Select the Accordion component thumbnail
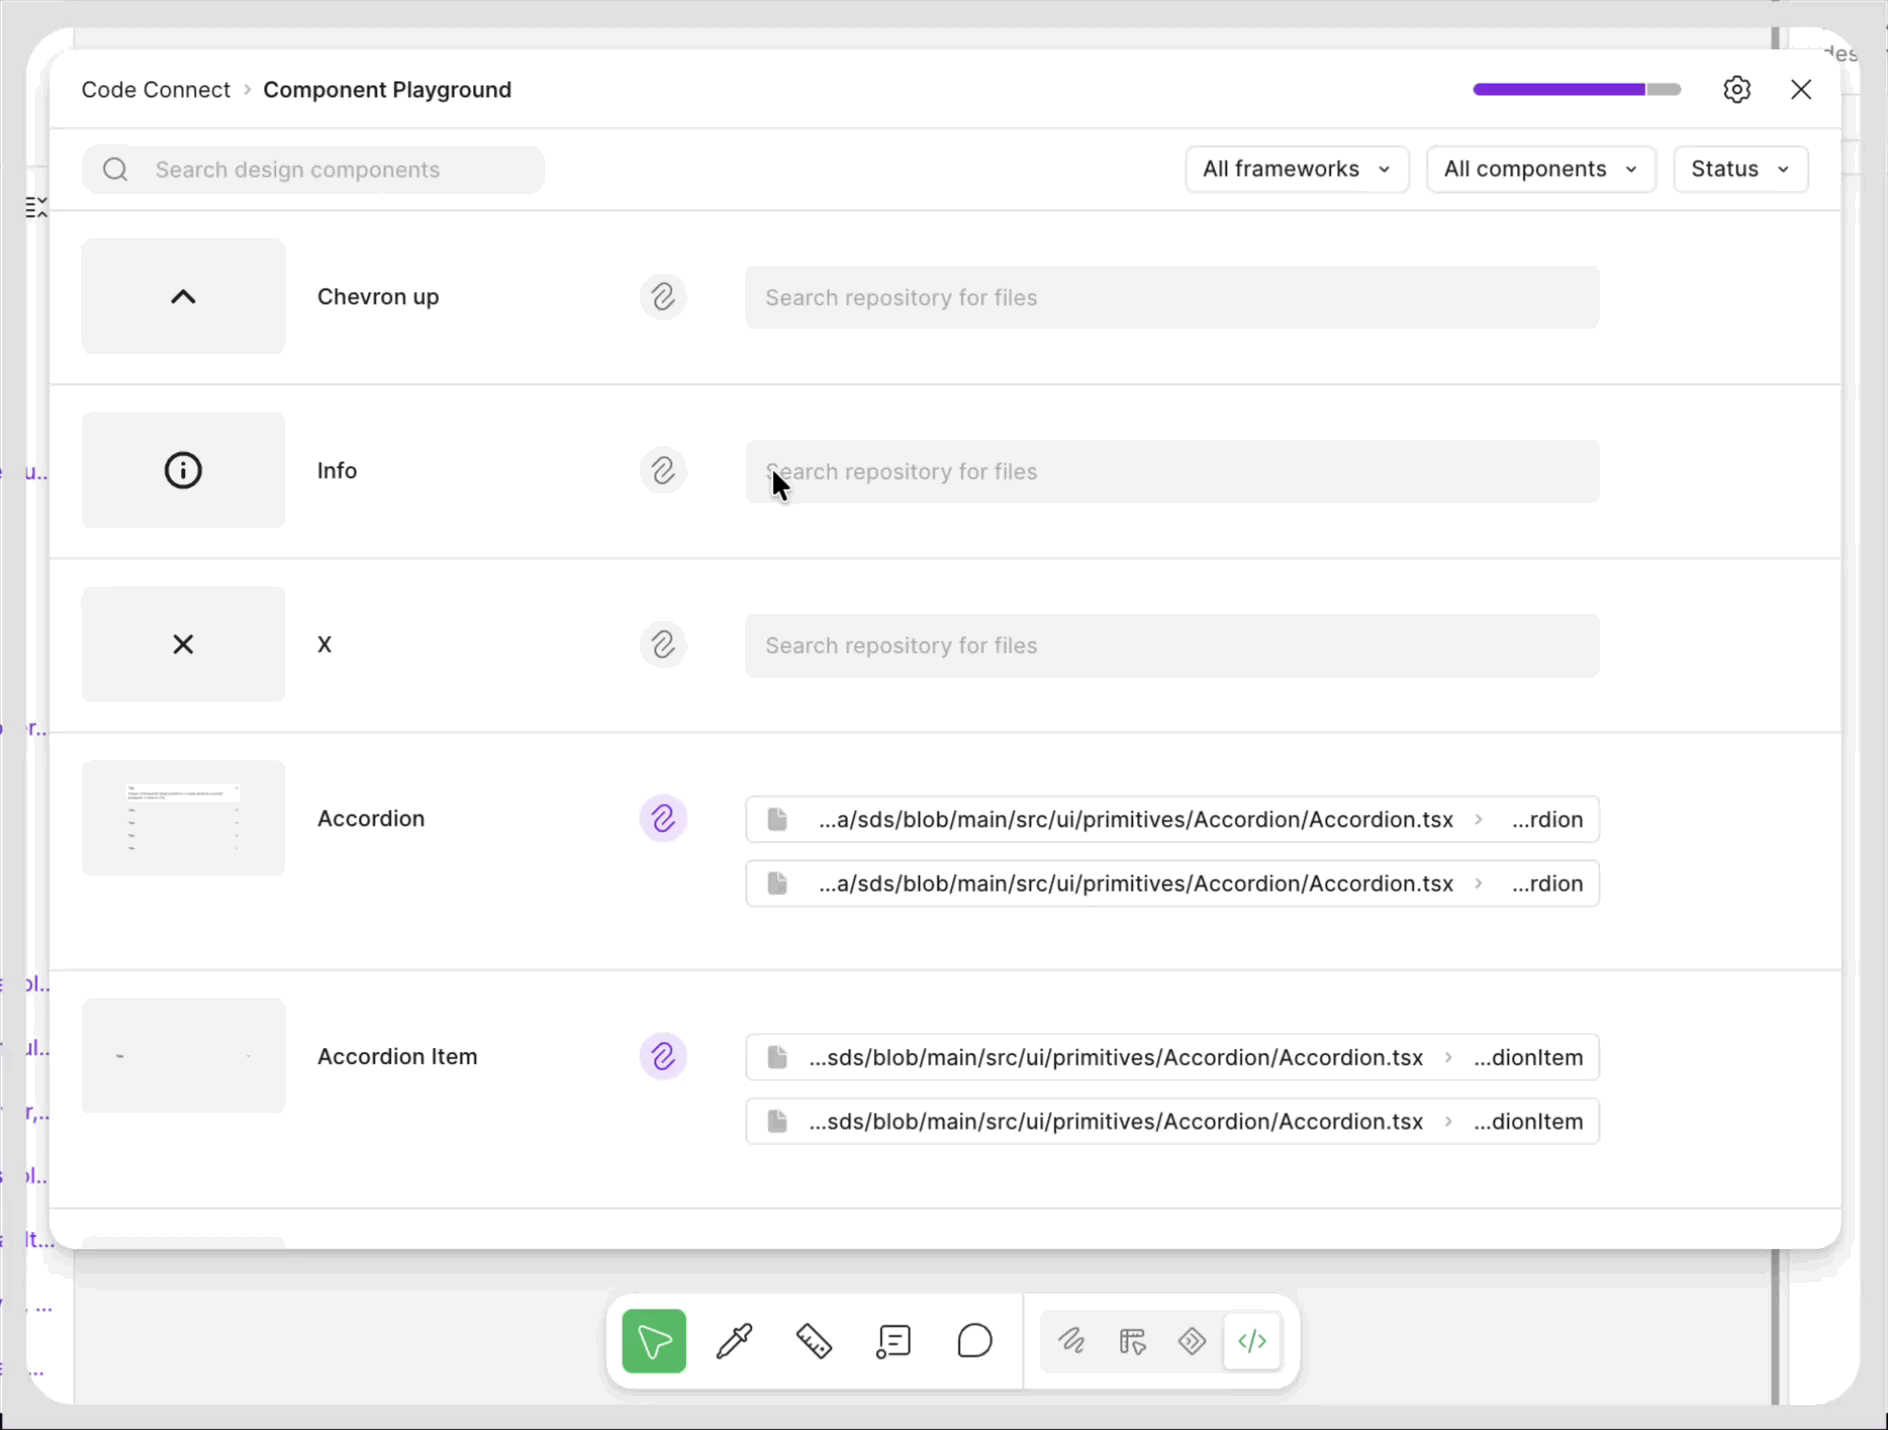Image resolution: width=1888 pixels, height=1430 pixels. click(x=183, y=818)
